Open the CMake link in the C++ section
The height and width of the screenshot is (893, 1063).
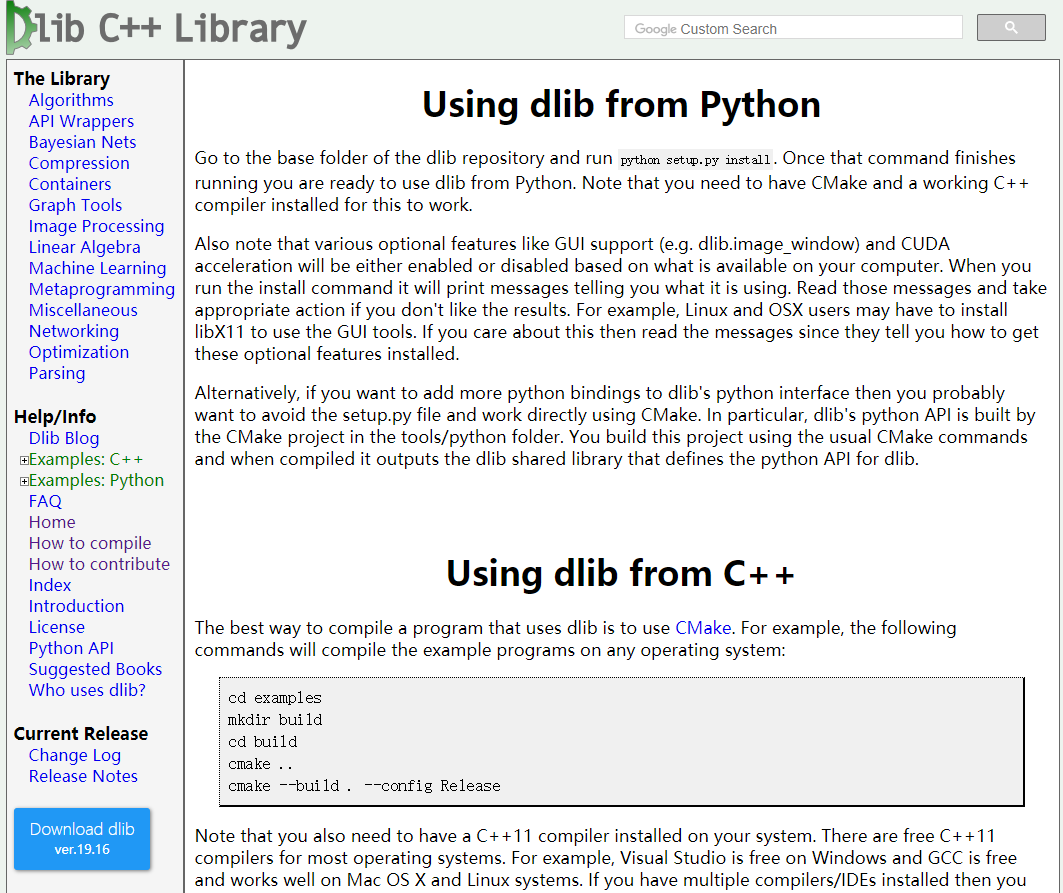coord(703,628)
